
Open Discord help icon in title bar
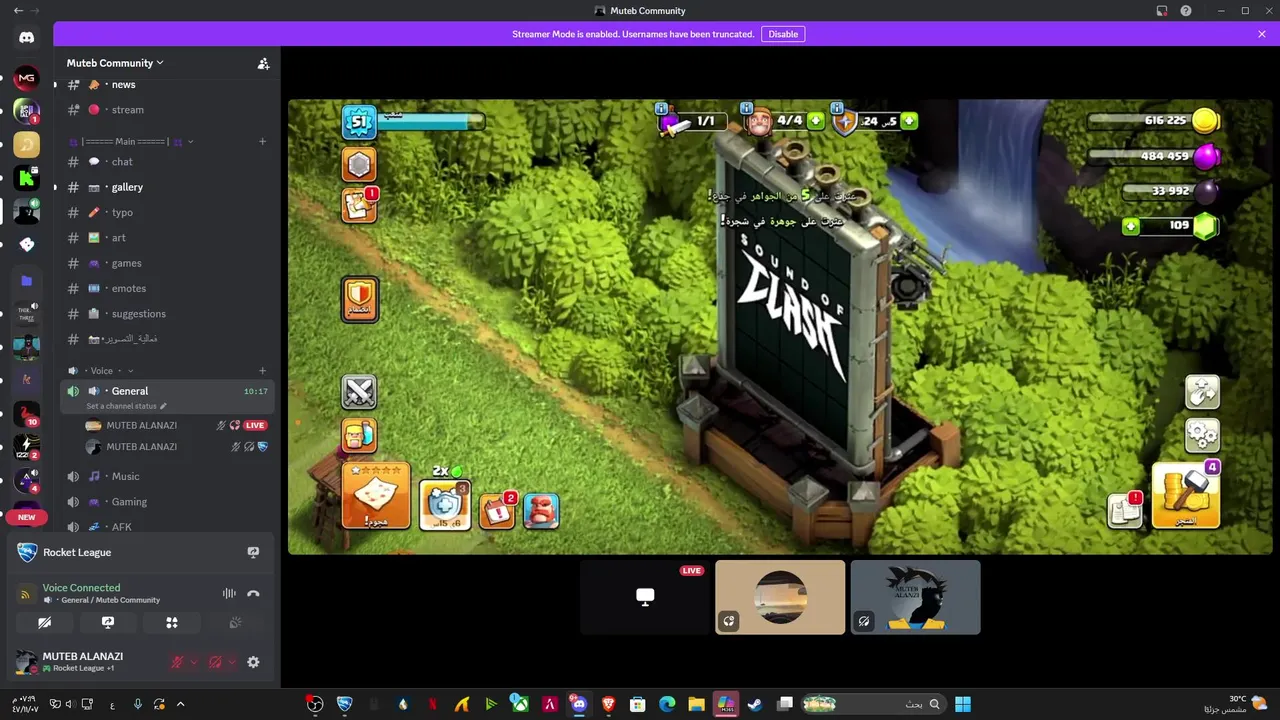[1186, 11]
